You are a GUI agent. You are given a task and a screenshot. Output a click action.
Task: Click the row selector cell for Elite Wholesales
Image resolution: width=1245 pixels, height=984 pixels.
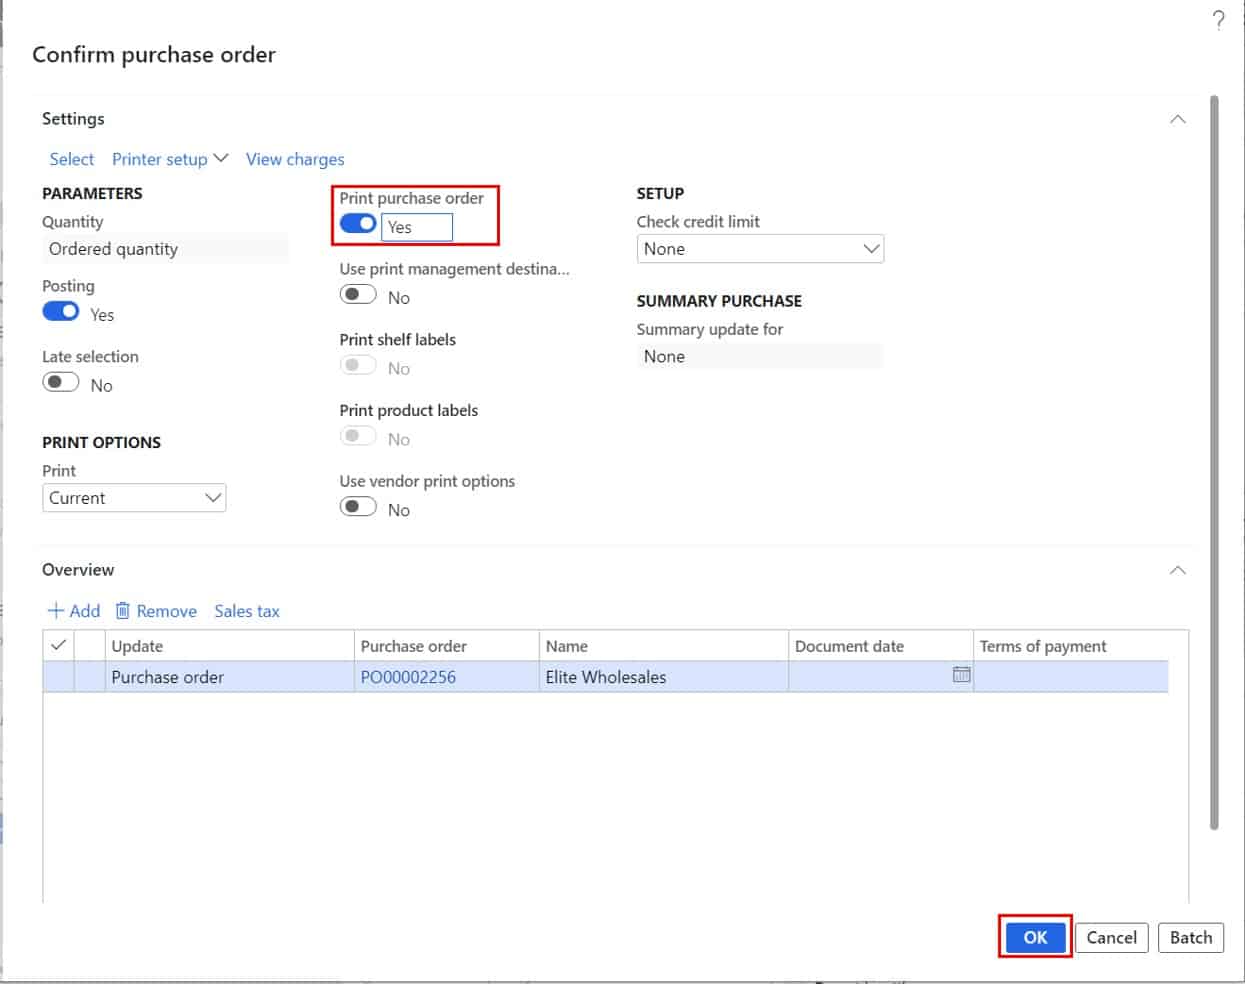pyautogui.click(x=58, y=677)
